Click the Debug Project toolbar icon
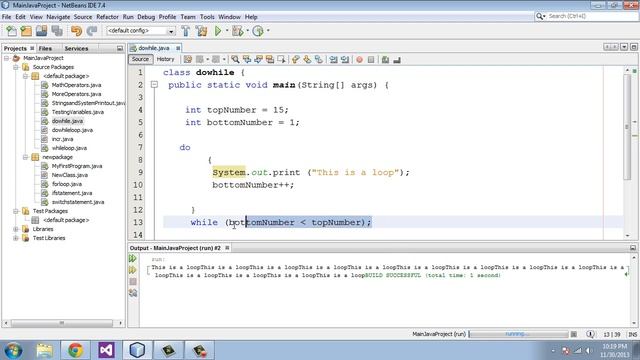Viewport: 640px width, 360px height. pyautogui.click(x=238, y=31)
